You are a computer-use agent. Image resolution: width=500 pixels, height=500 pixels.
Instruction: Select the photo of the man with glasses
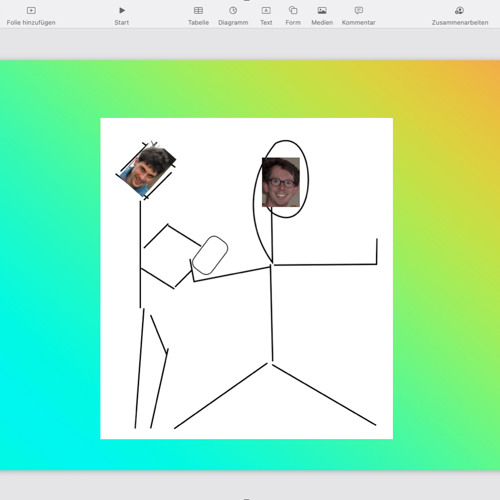click(x=281, y=182)
